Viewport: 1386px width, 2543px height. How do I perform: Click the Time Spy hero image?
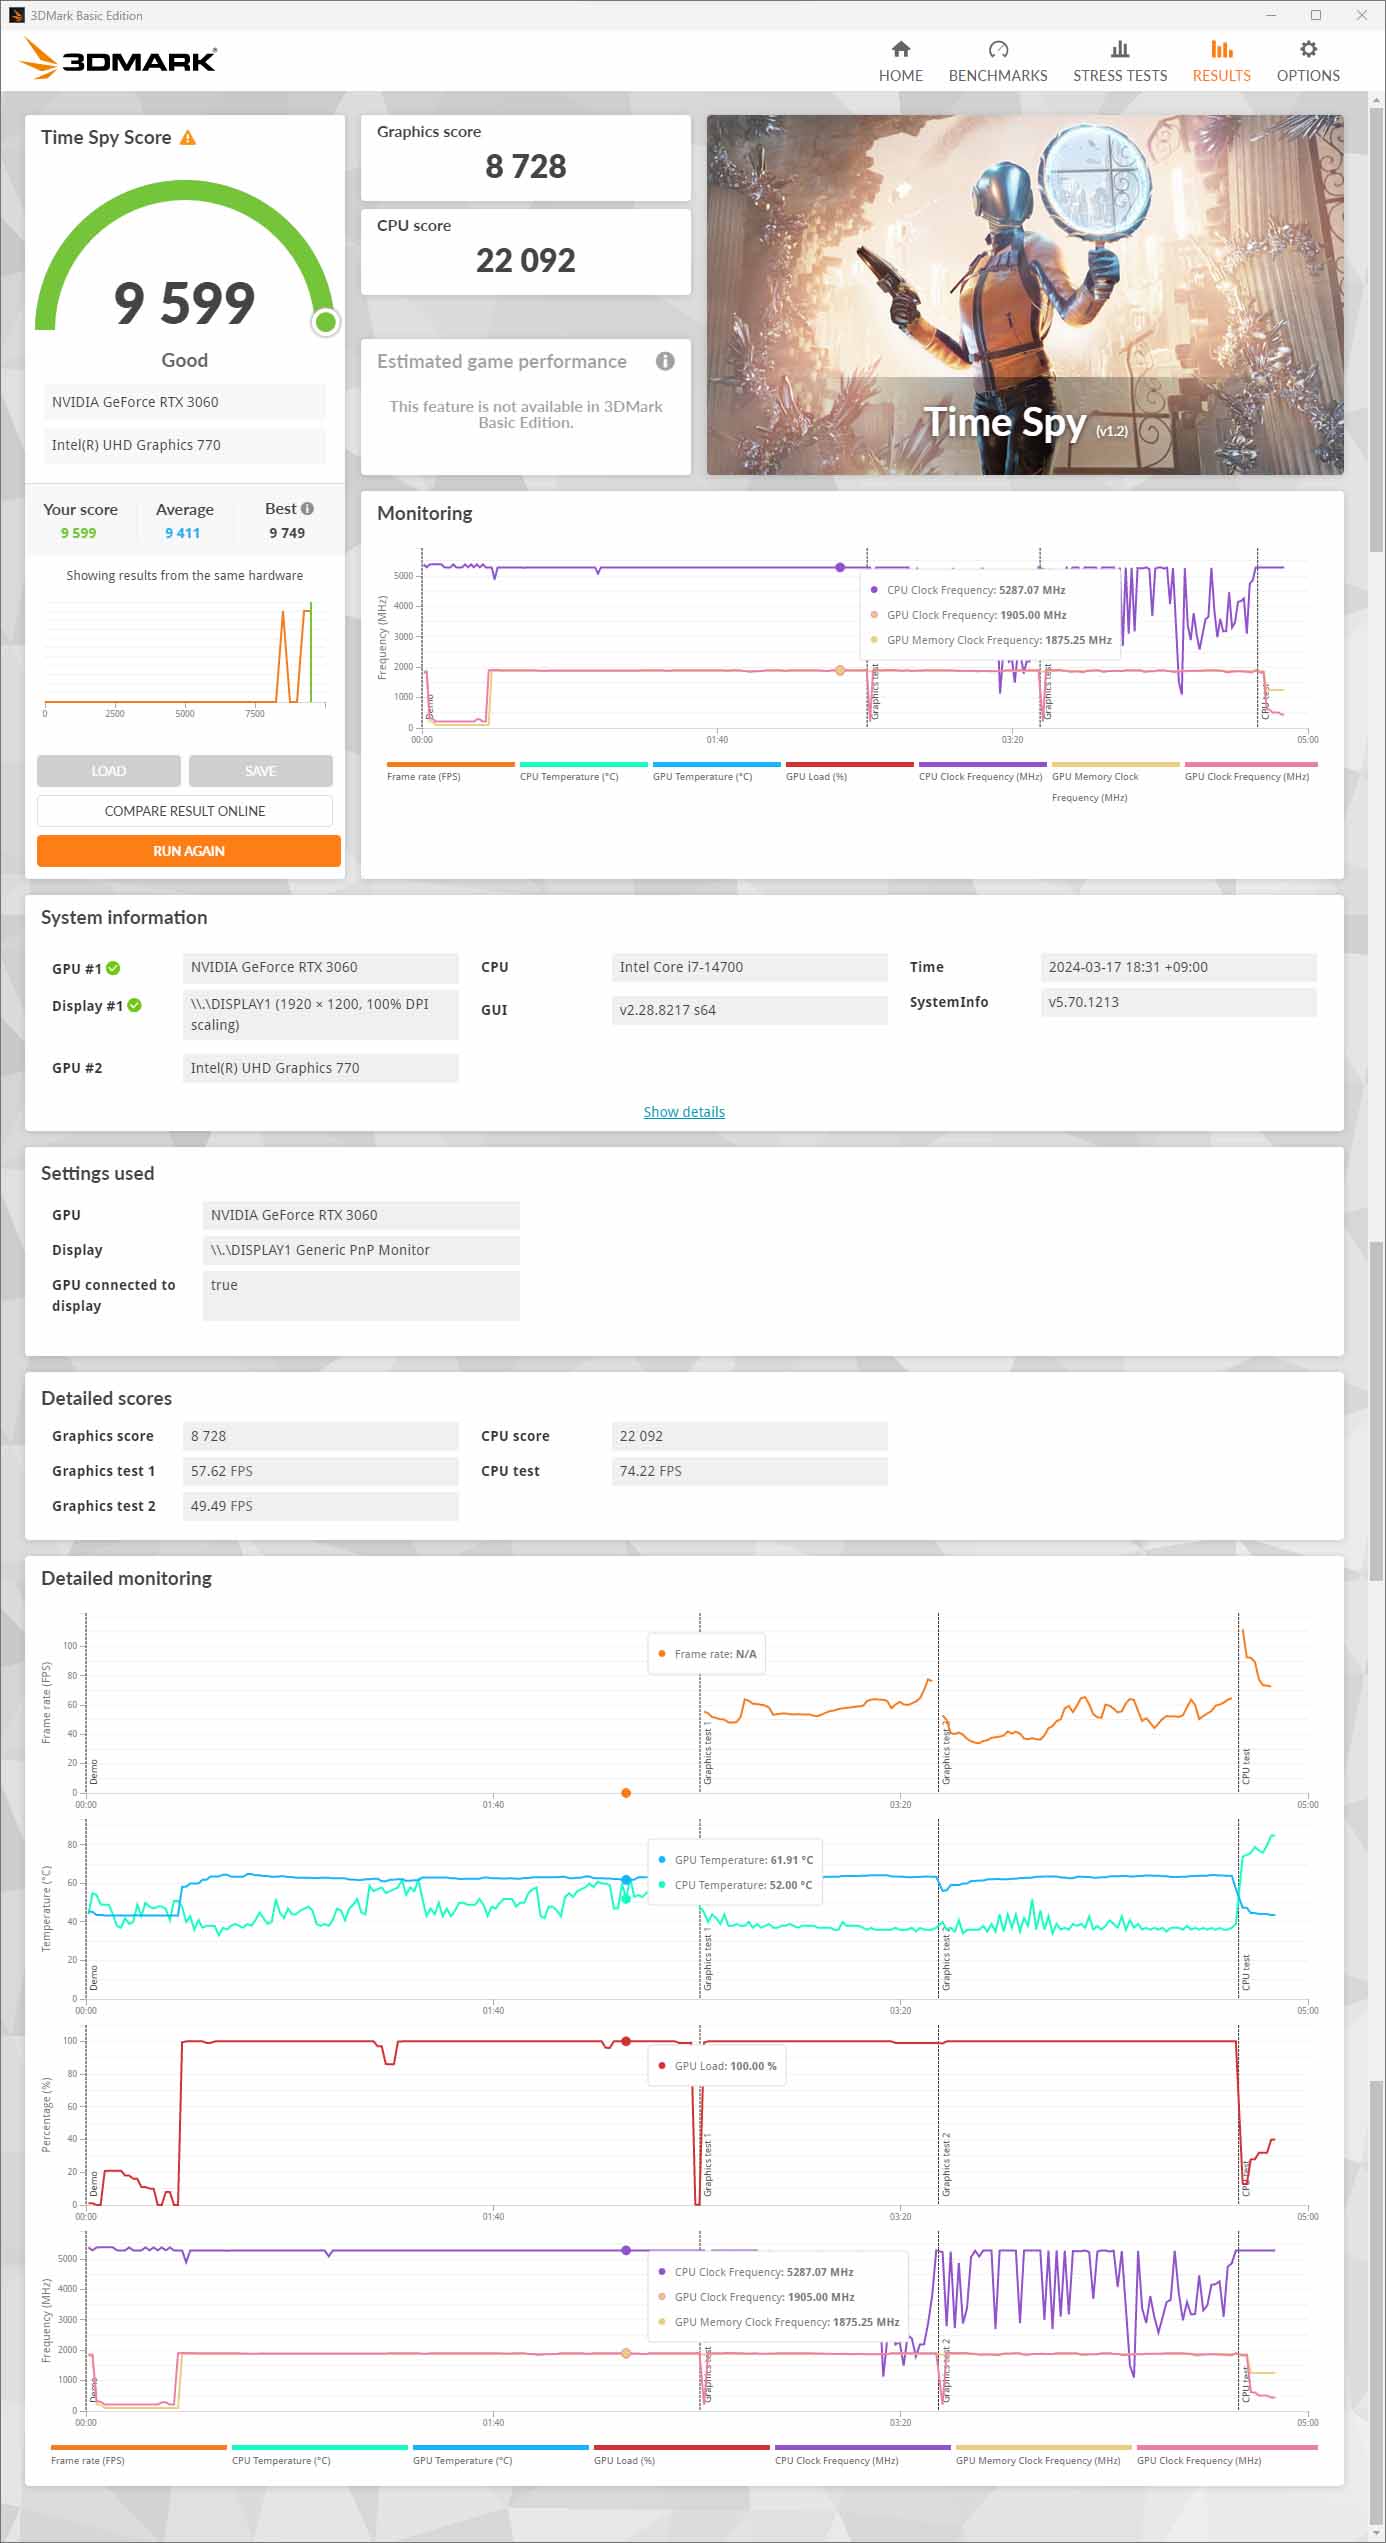click(1025, 295)
